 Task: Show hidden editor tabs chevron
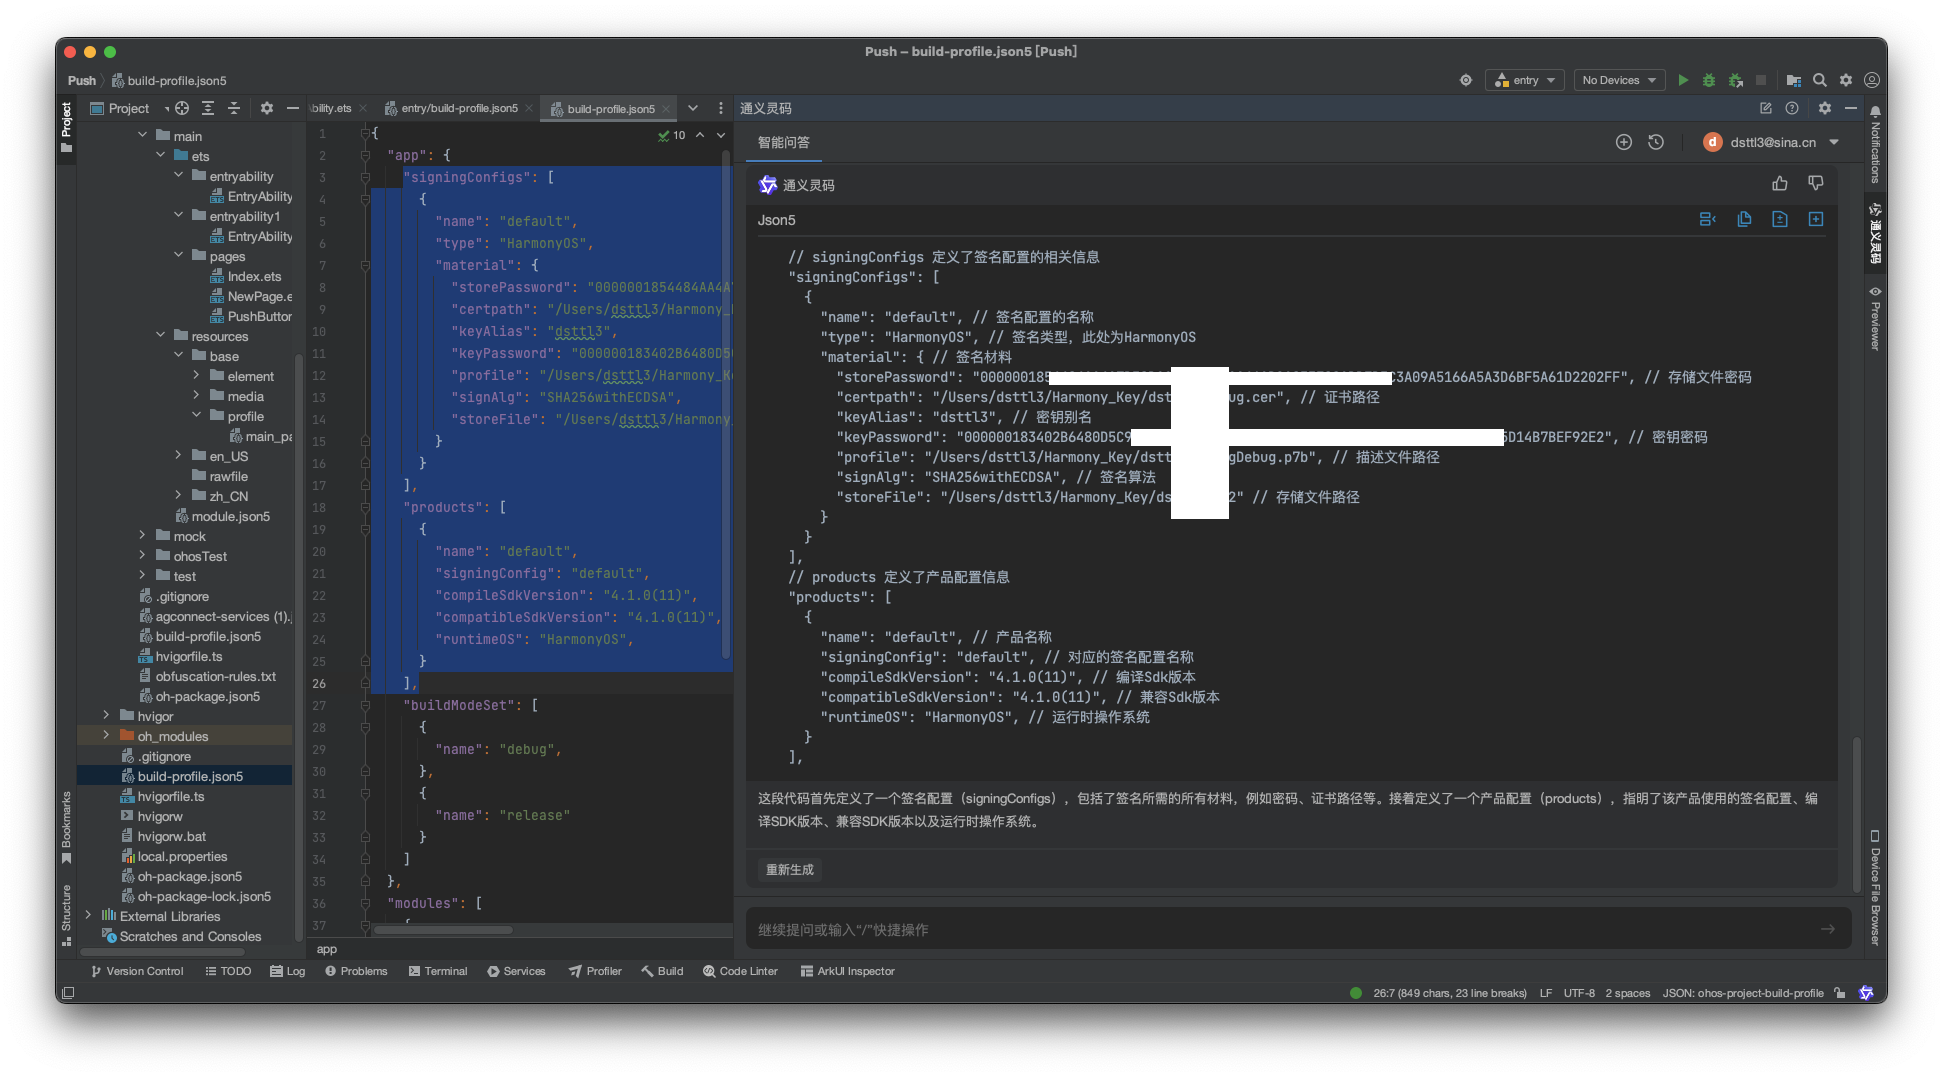point(693,108)
